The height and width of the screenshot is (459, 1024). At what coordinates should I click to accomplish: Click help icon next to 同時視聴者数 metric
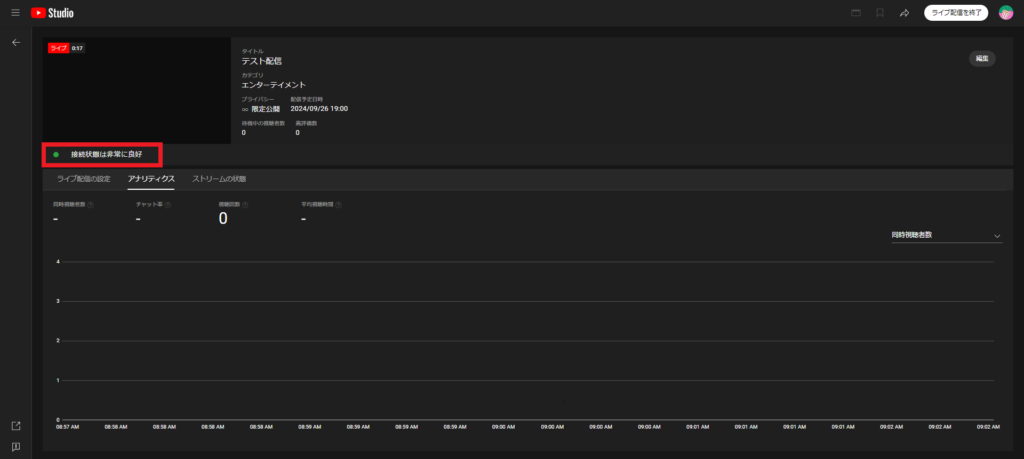coord(91,204)
